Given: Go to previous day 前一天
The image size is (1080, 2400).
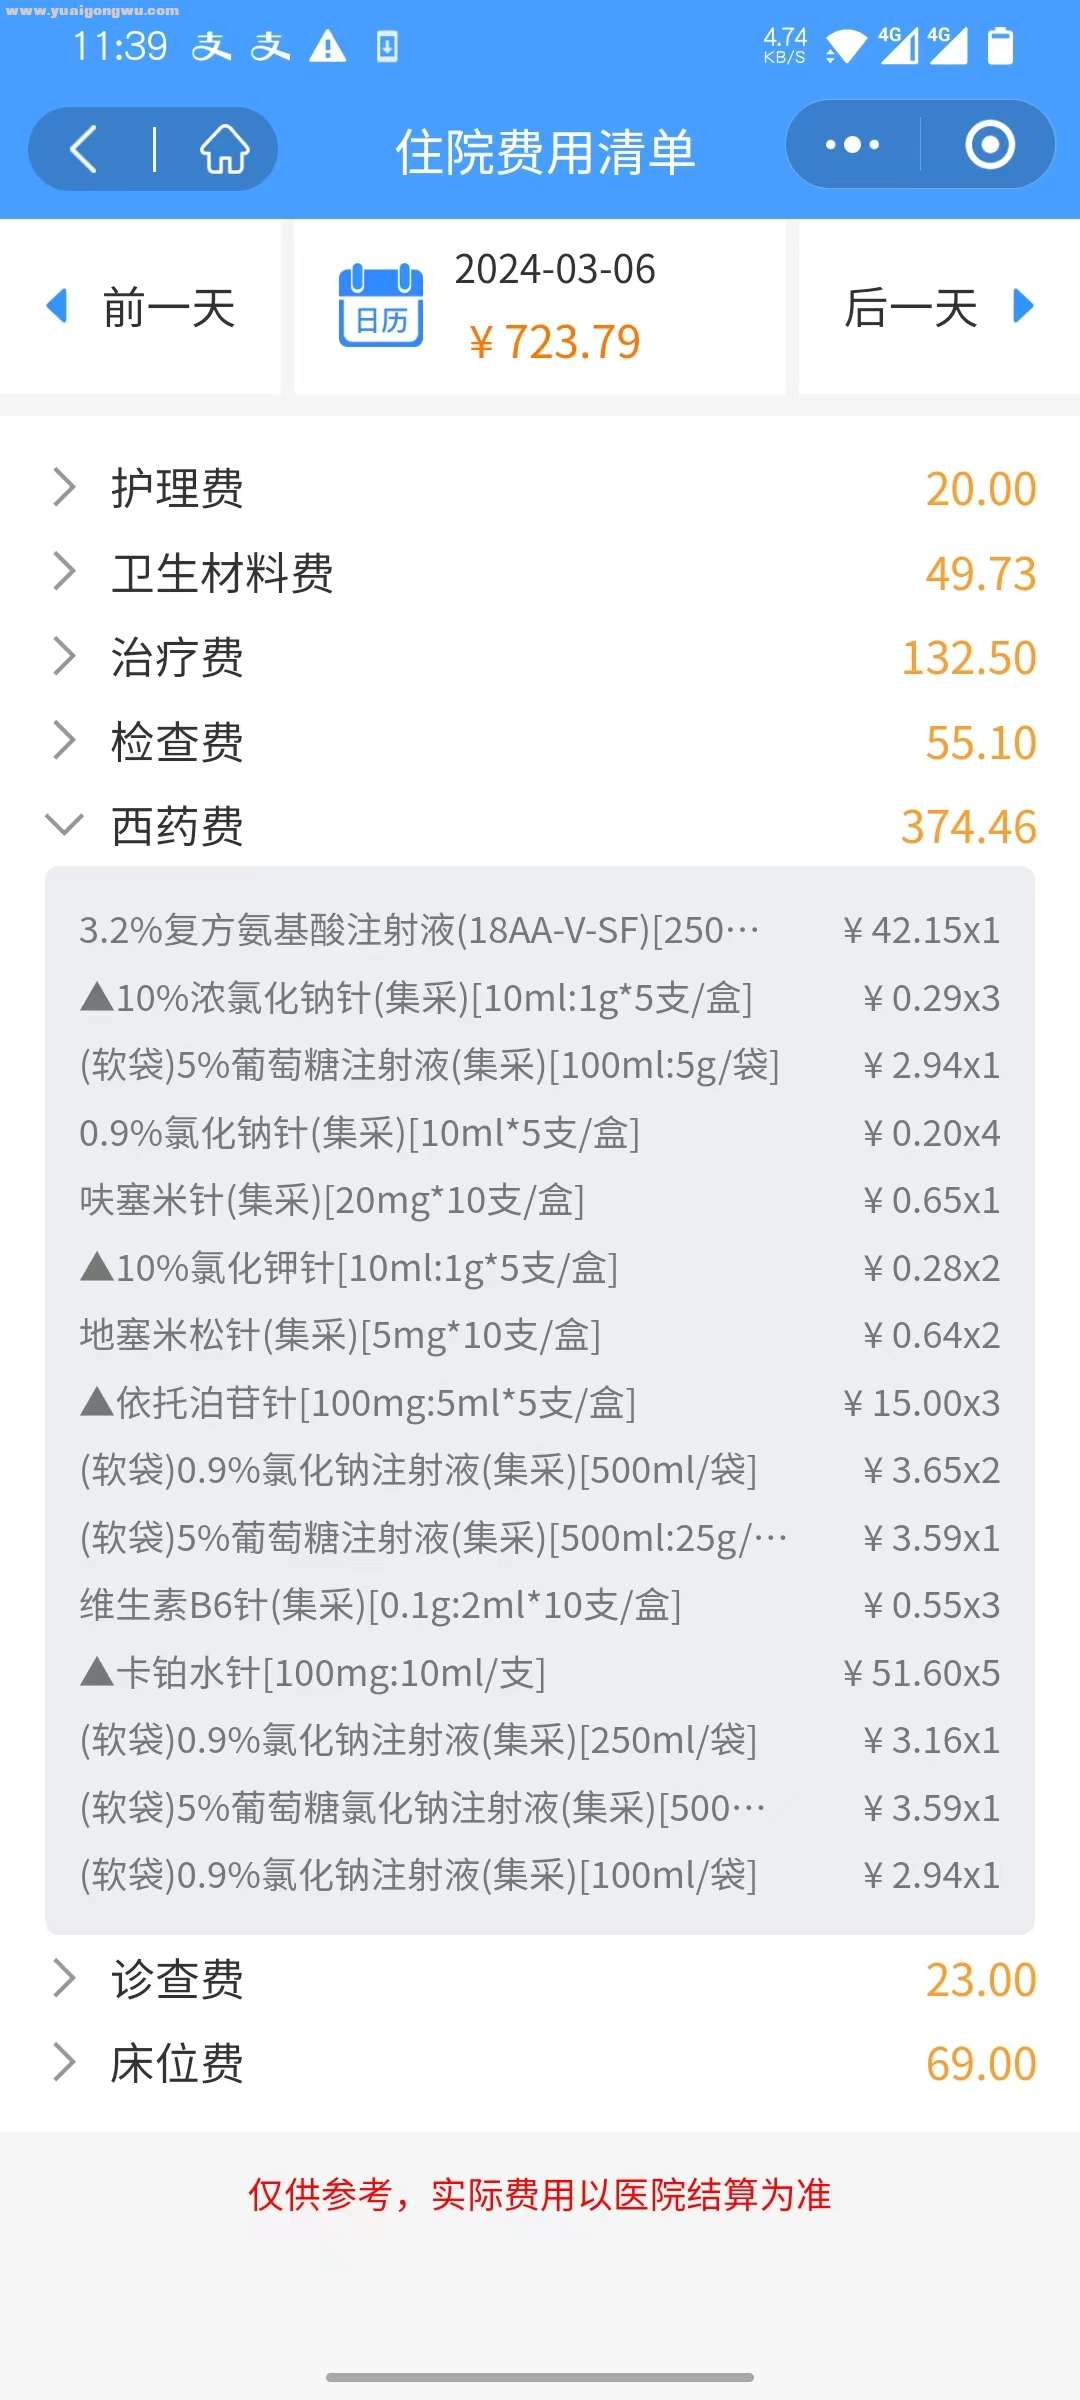Looking at the screenshot, I should (140, 306).
